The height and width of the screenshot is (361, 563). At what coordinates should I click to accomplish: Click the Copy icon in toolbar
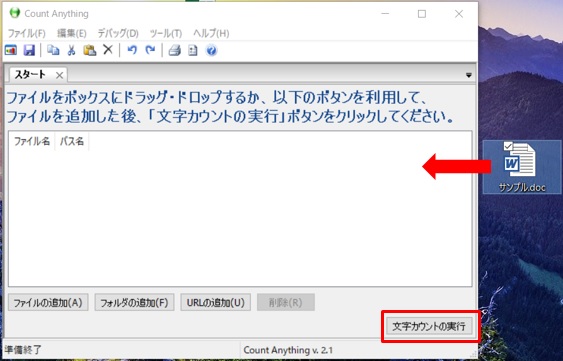pyautogui.click(x=53, y=50)
